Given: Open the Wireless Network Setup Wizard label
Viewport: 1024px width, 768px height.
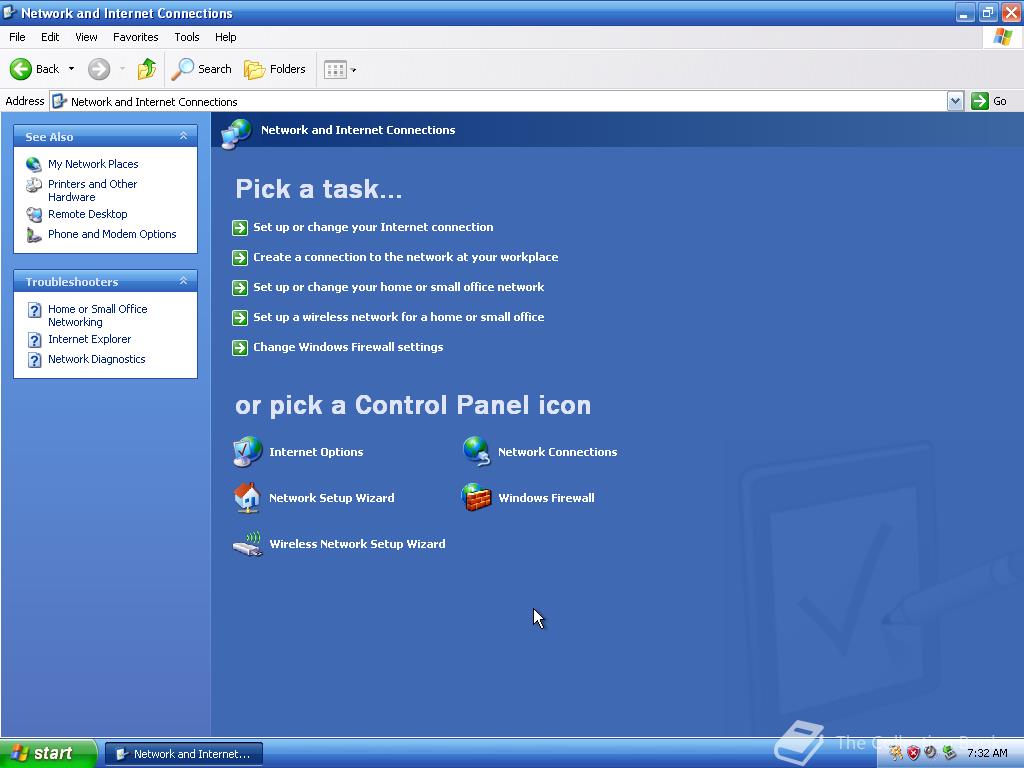Looking at the screenshot, I should click(x=357, y=544).
